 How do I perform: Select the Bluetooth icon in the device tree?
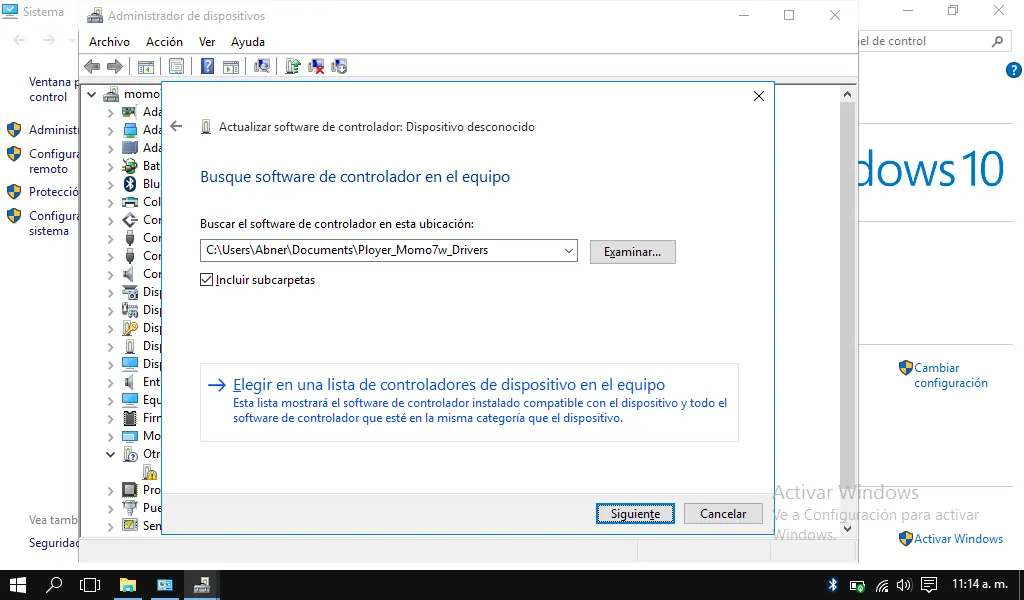(x=130, y=183)
